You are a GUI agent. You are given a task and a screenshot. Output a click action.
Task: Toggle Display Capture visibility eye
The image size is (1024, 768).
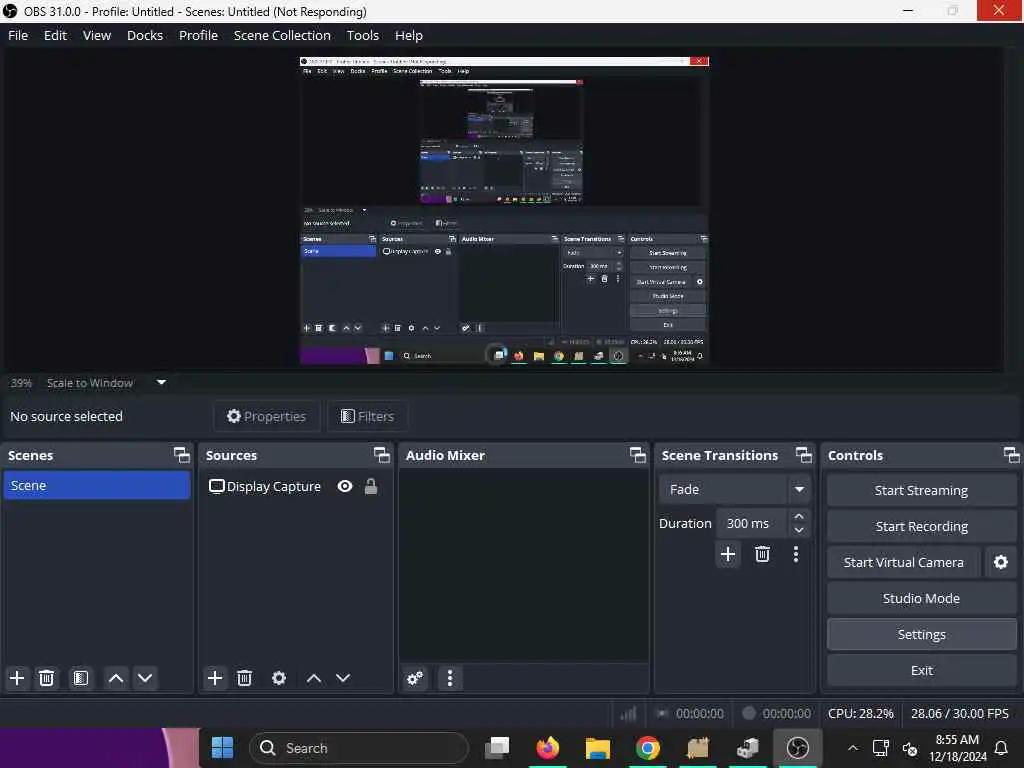(x=345, y=487)
